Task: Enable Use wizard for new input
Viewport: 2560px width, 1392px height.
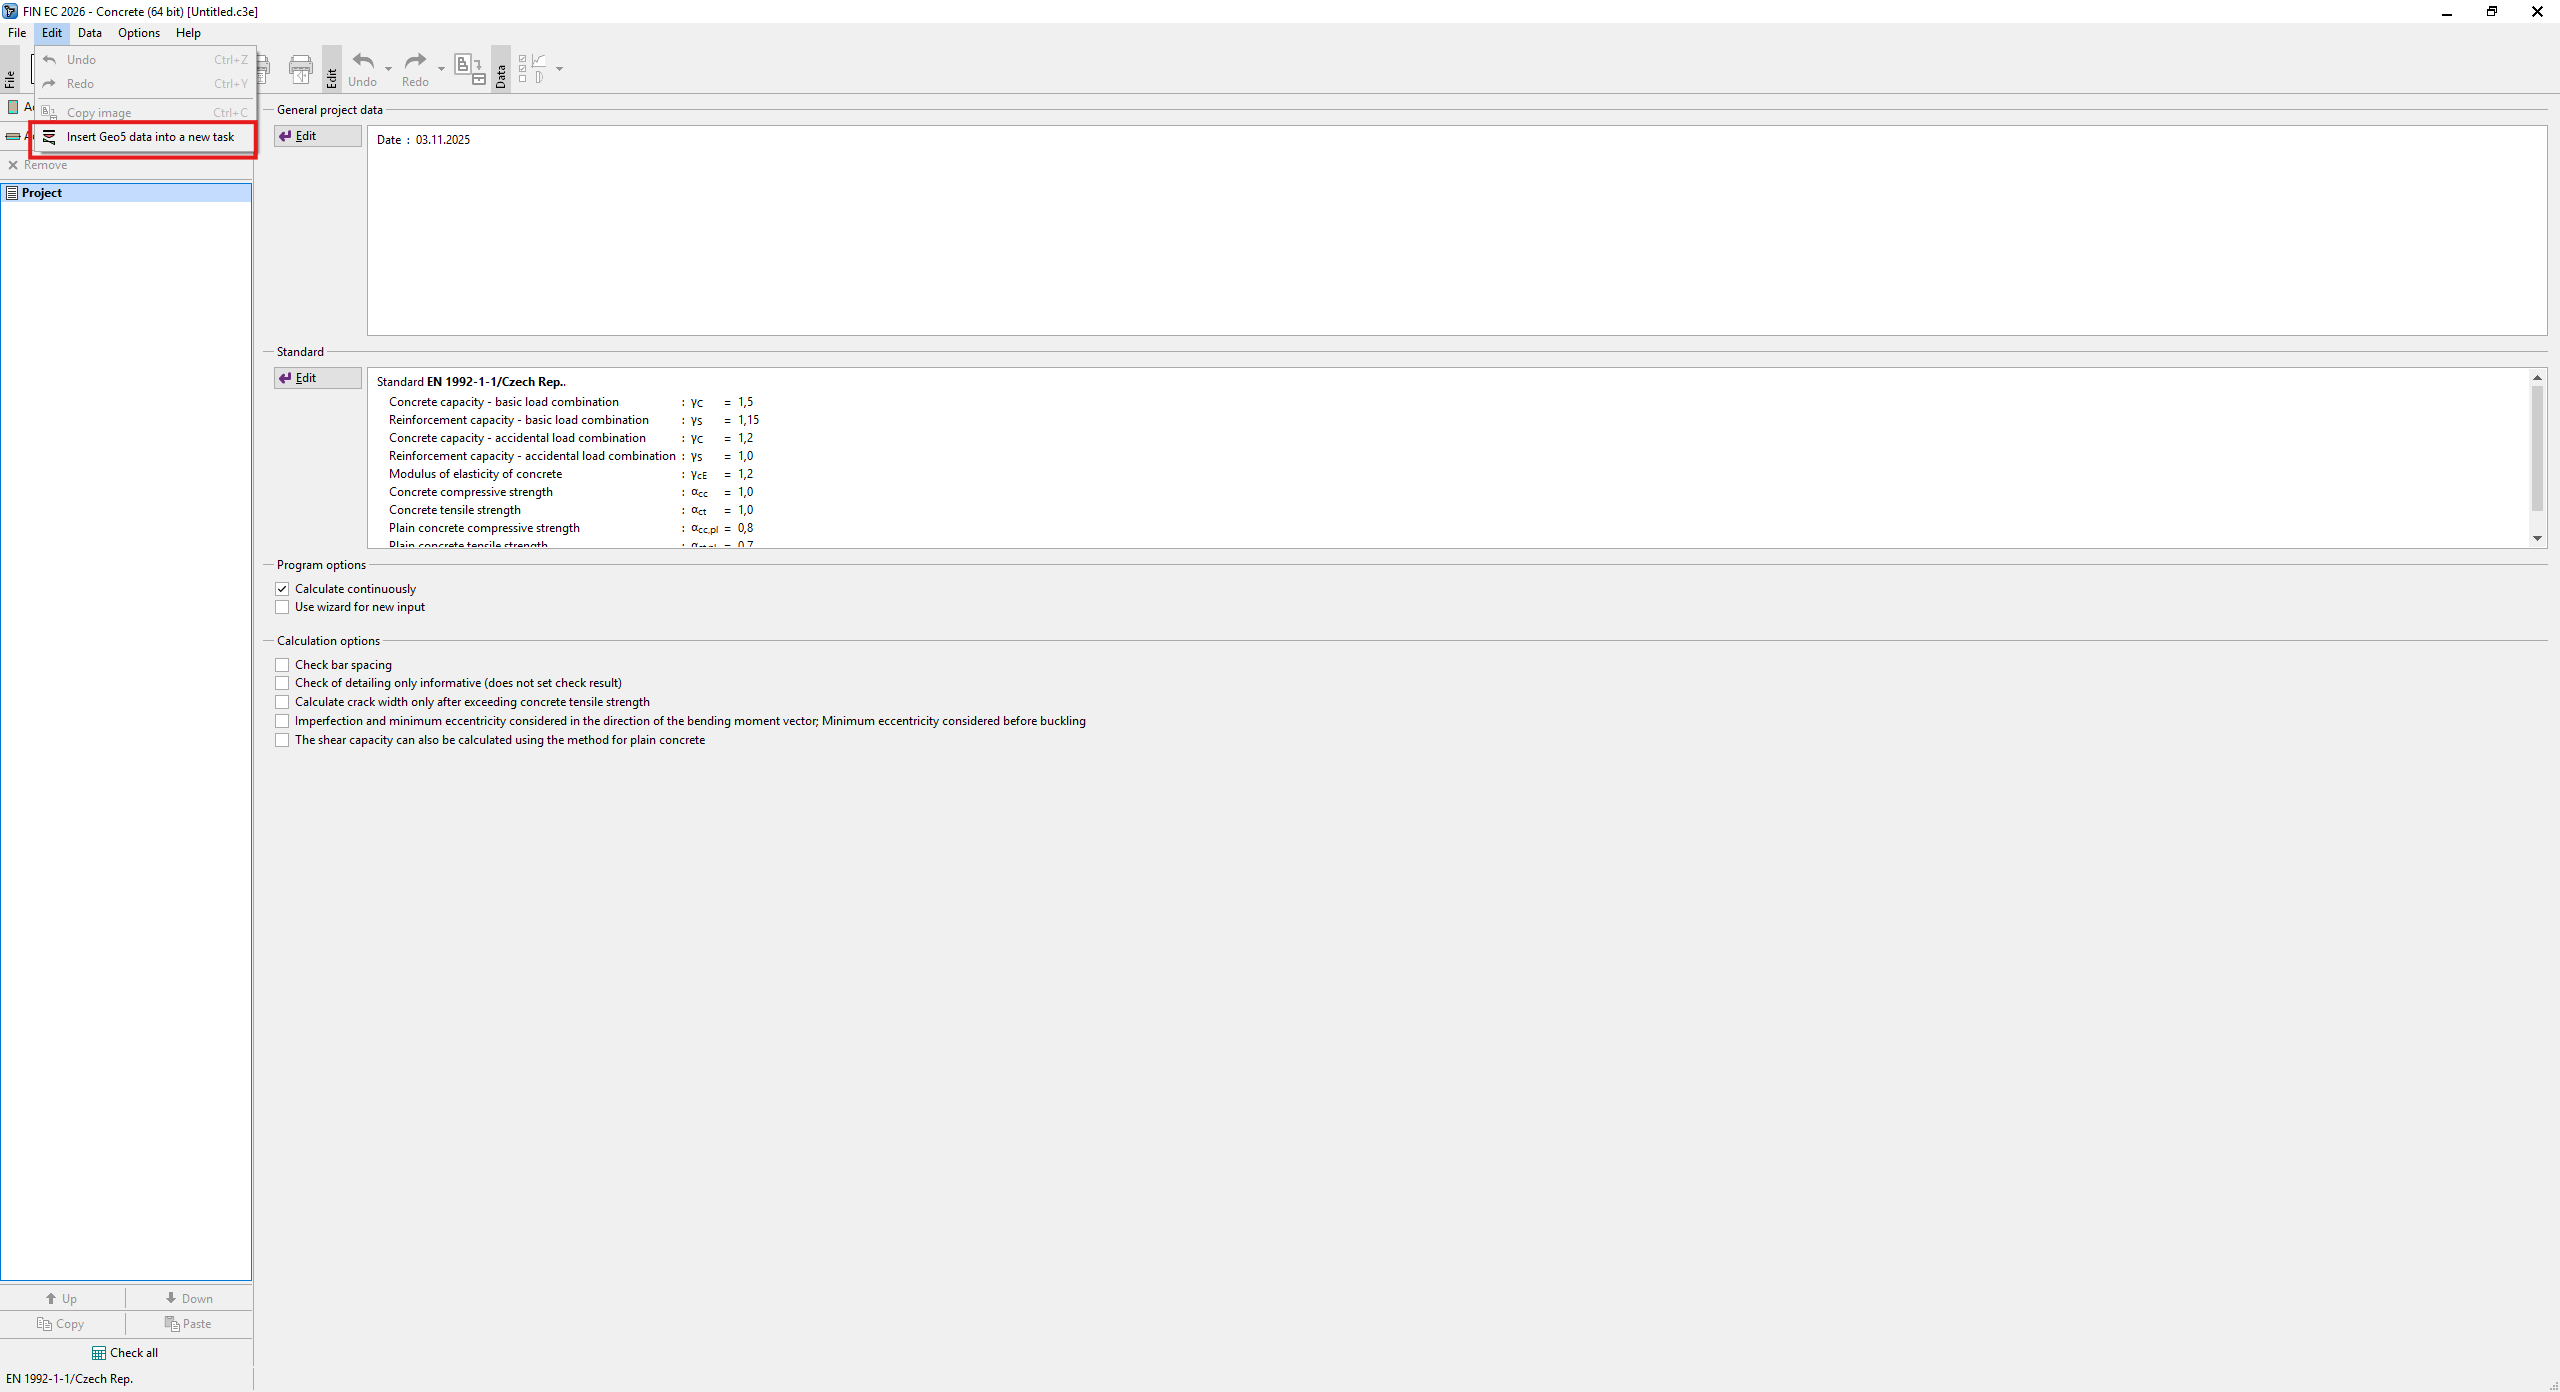Action: pos(282,607)
